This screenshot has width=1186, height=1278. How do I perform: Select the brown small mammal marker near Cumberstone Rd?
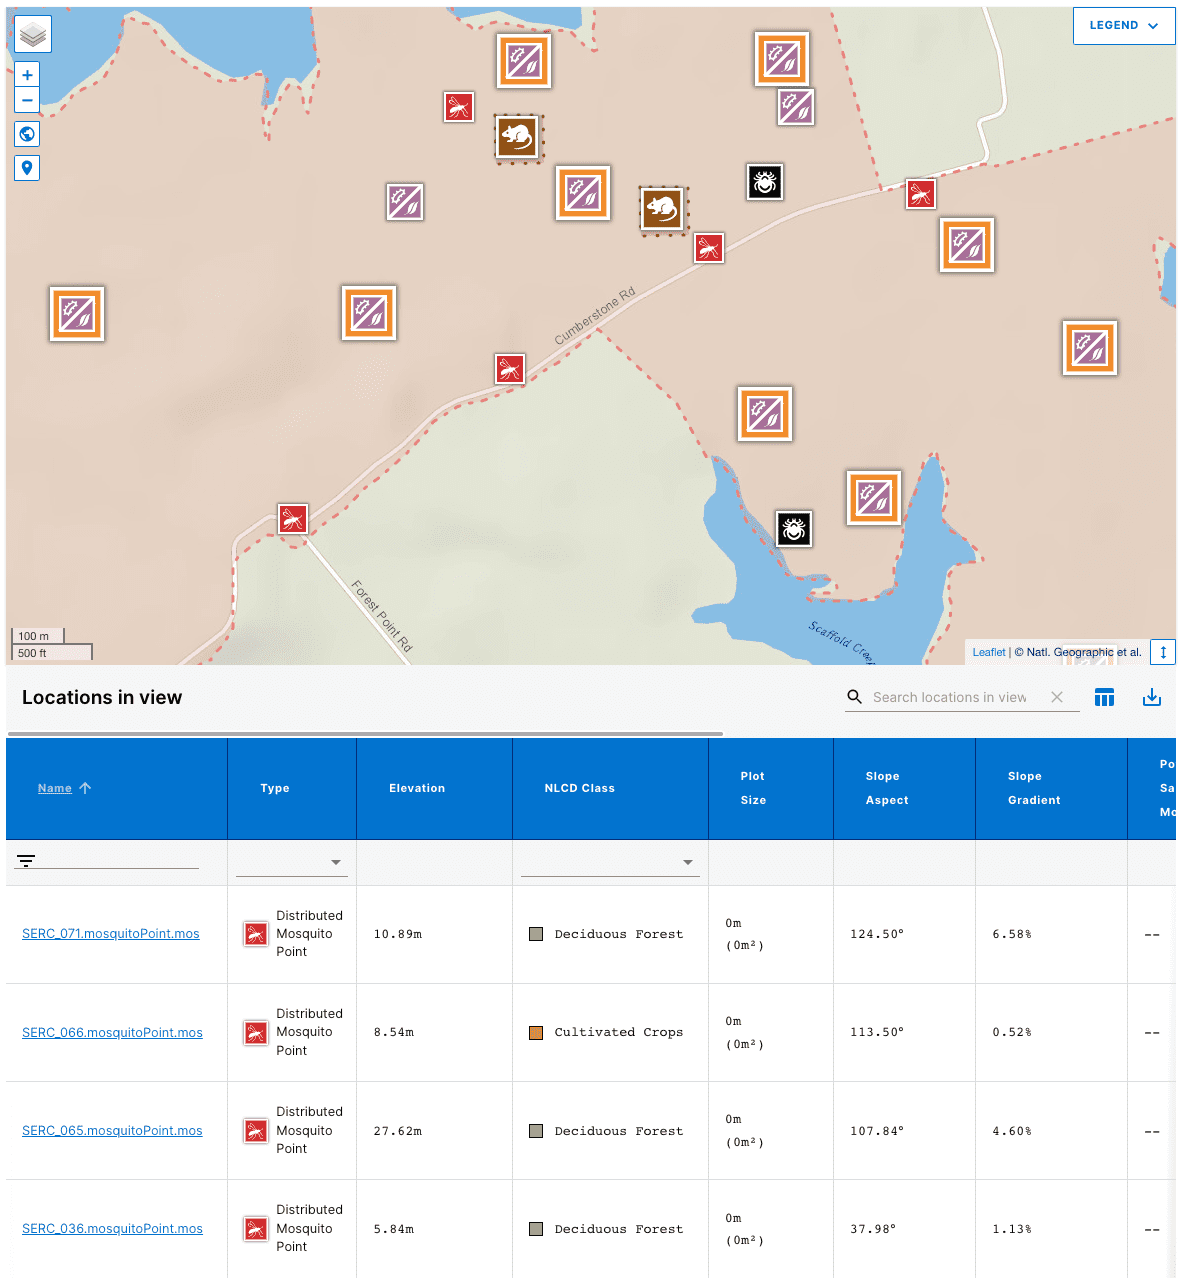click(662, 209)
